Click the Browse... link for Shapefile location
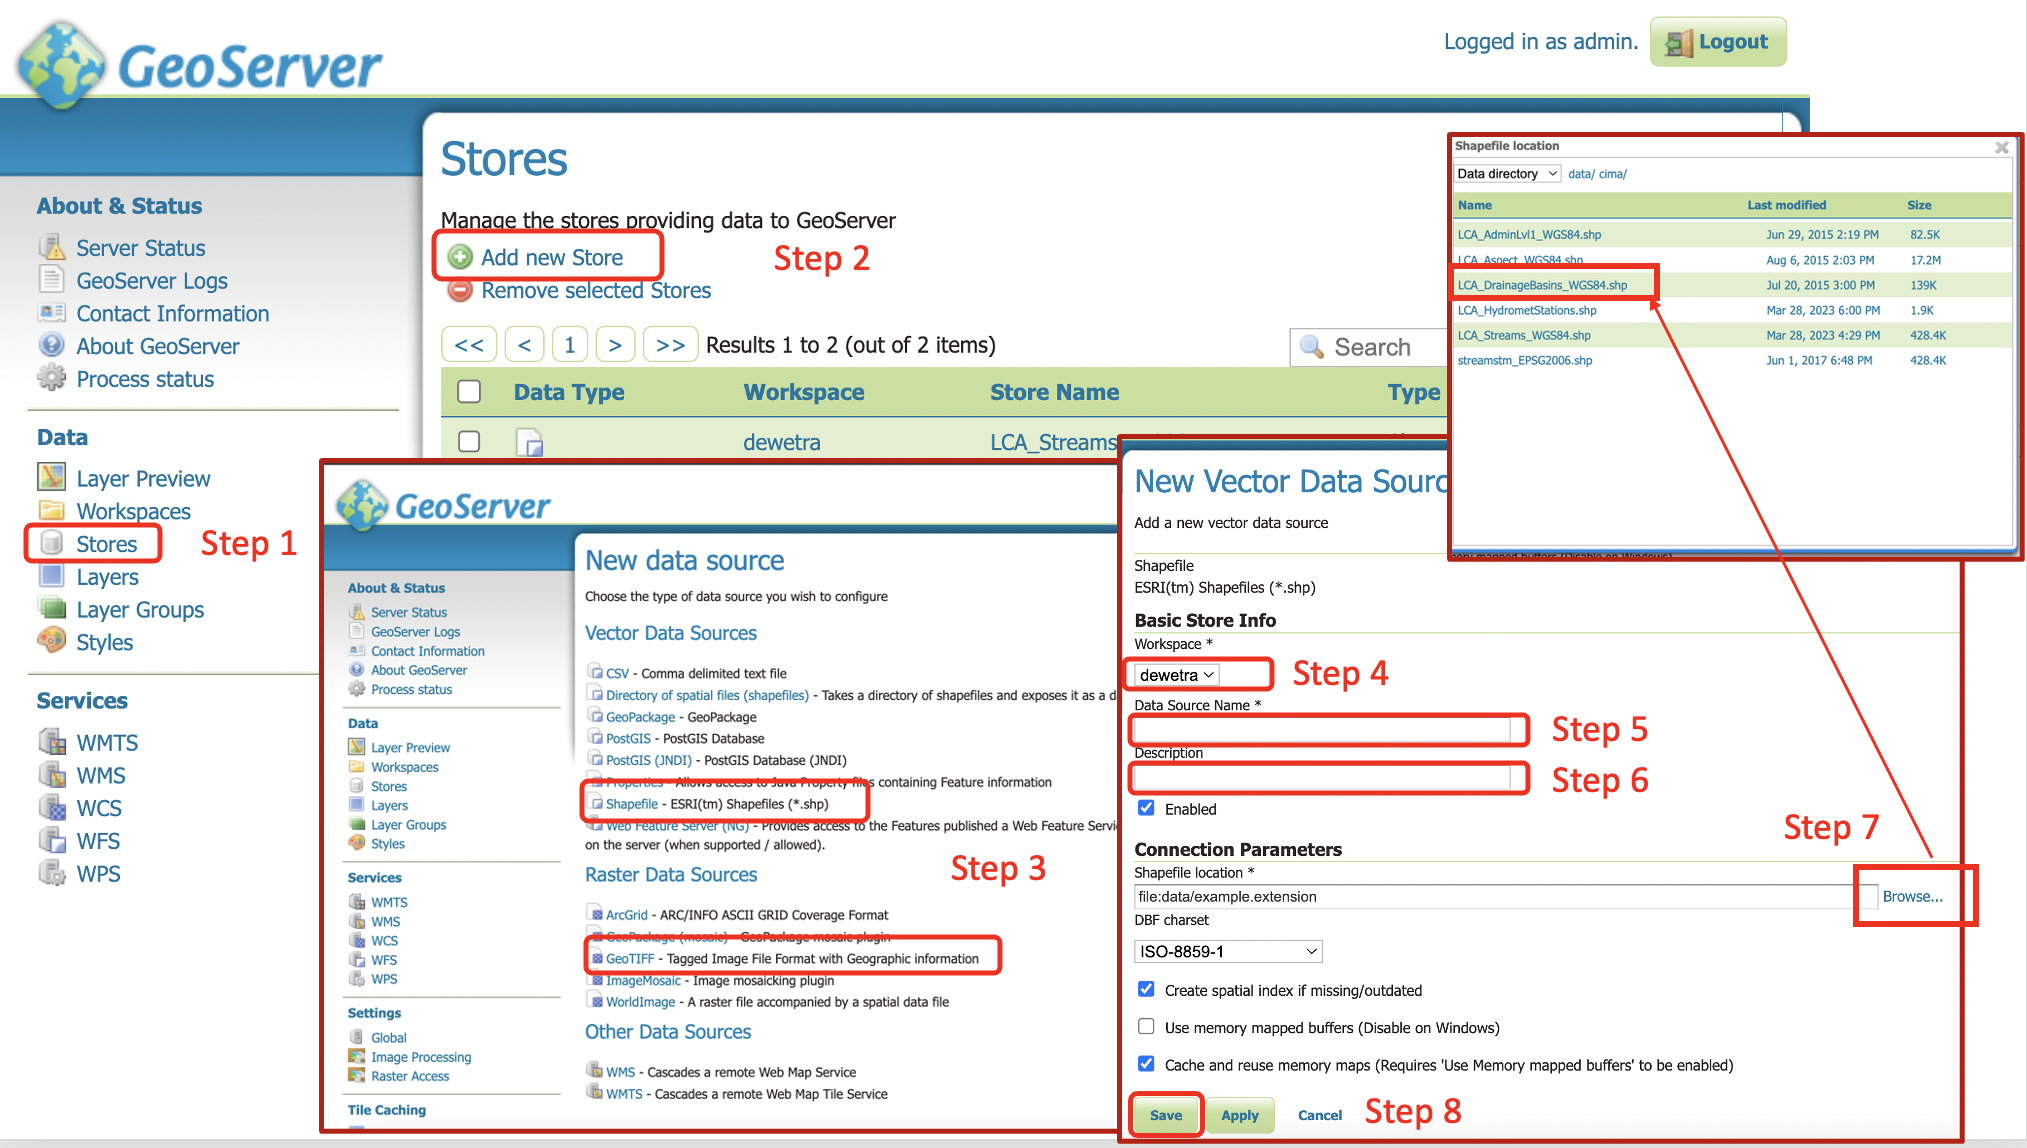 click(1912, 896)
